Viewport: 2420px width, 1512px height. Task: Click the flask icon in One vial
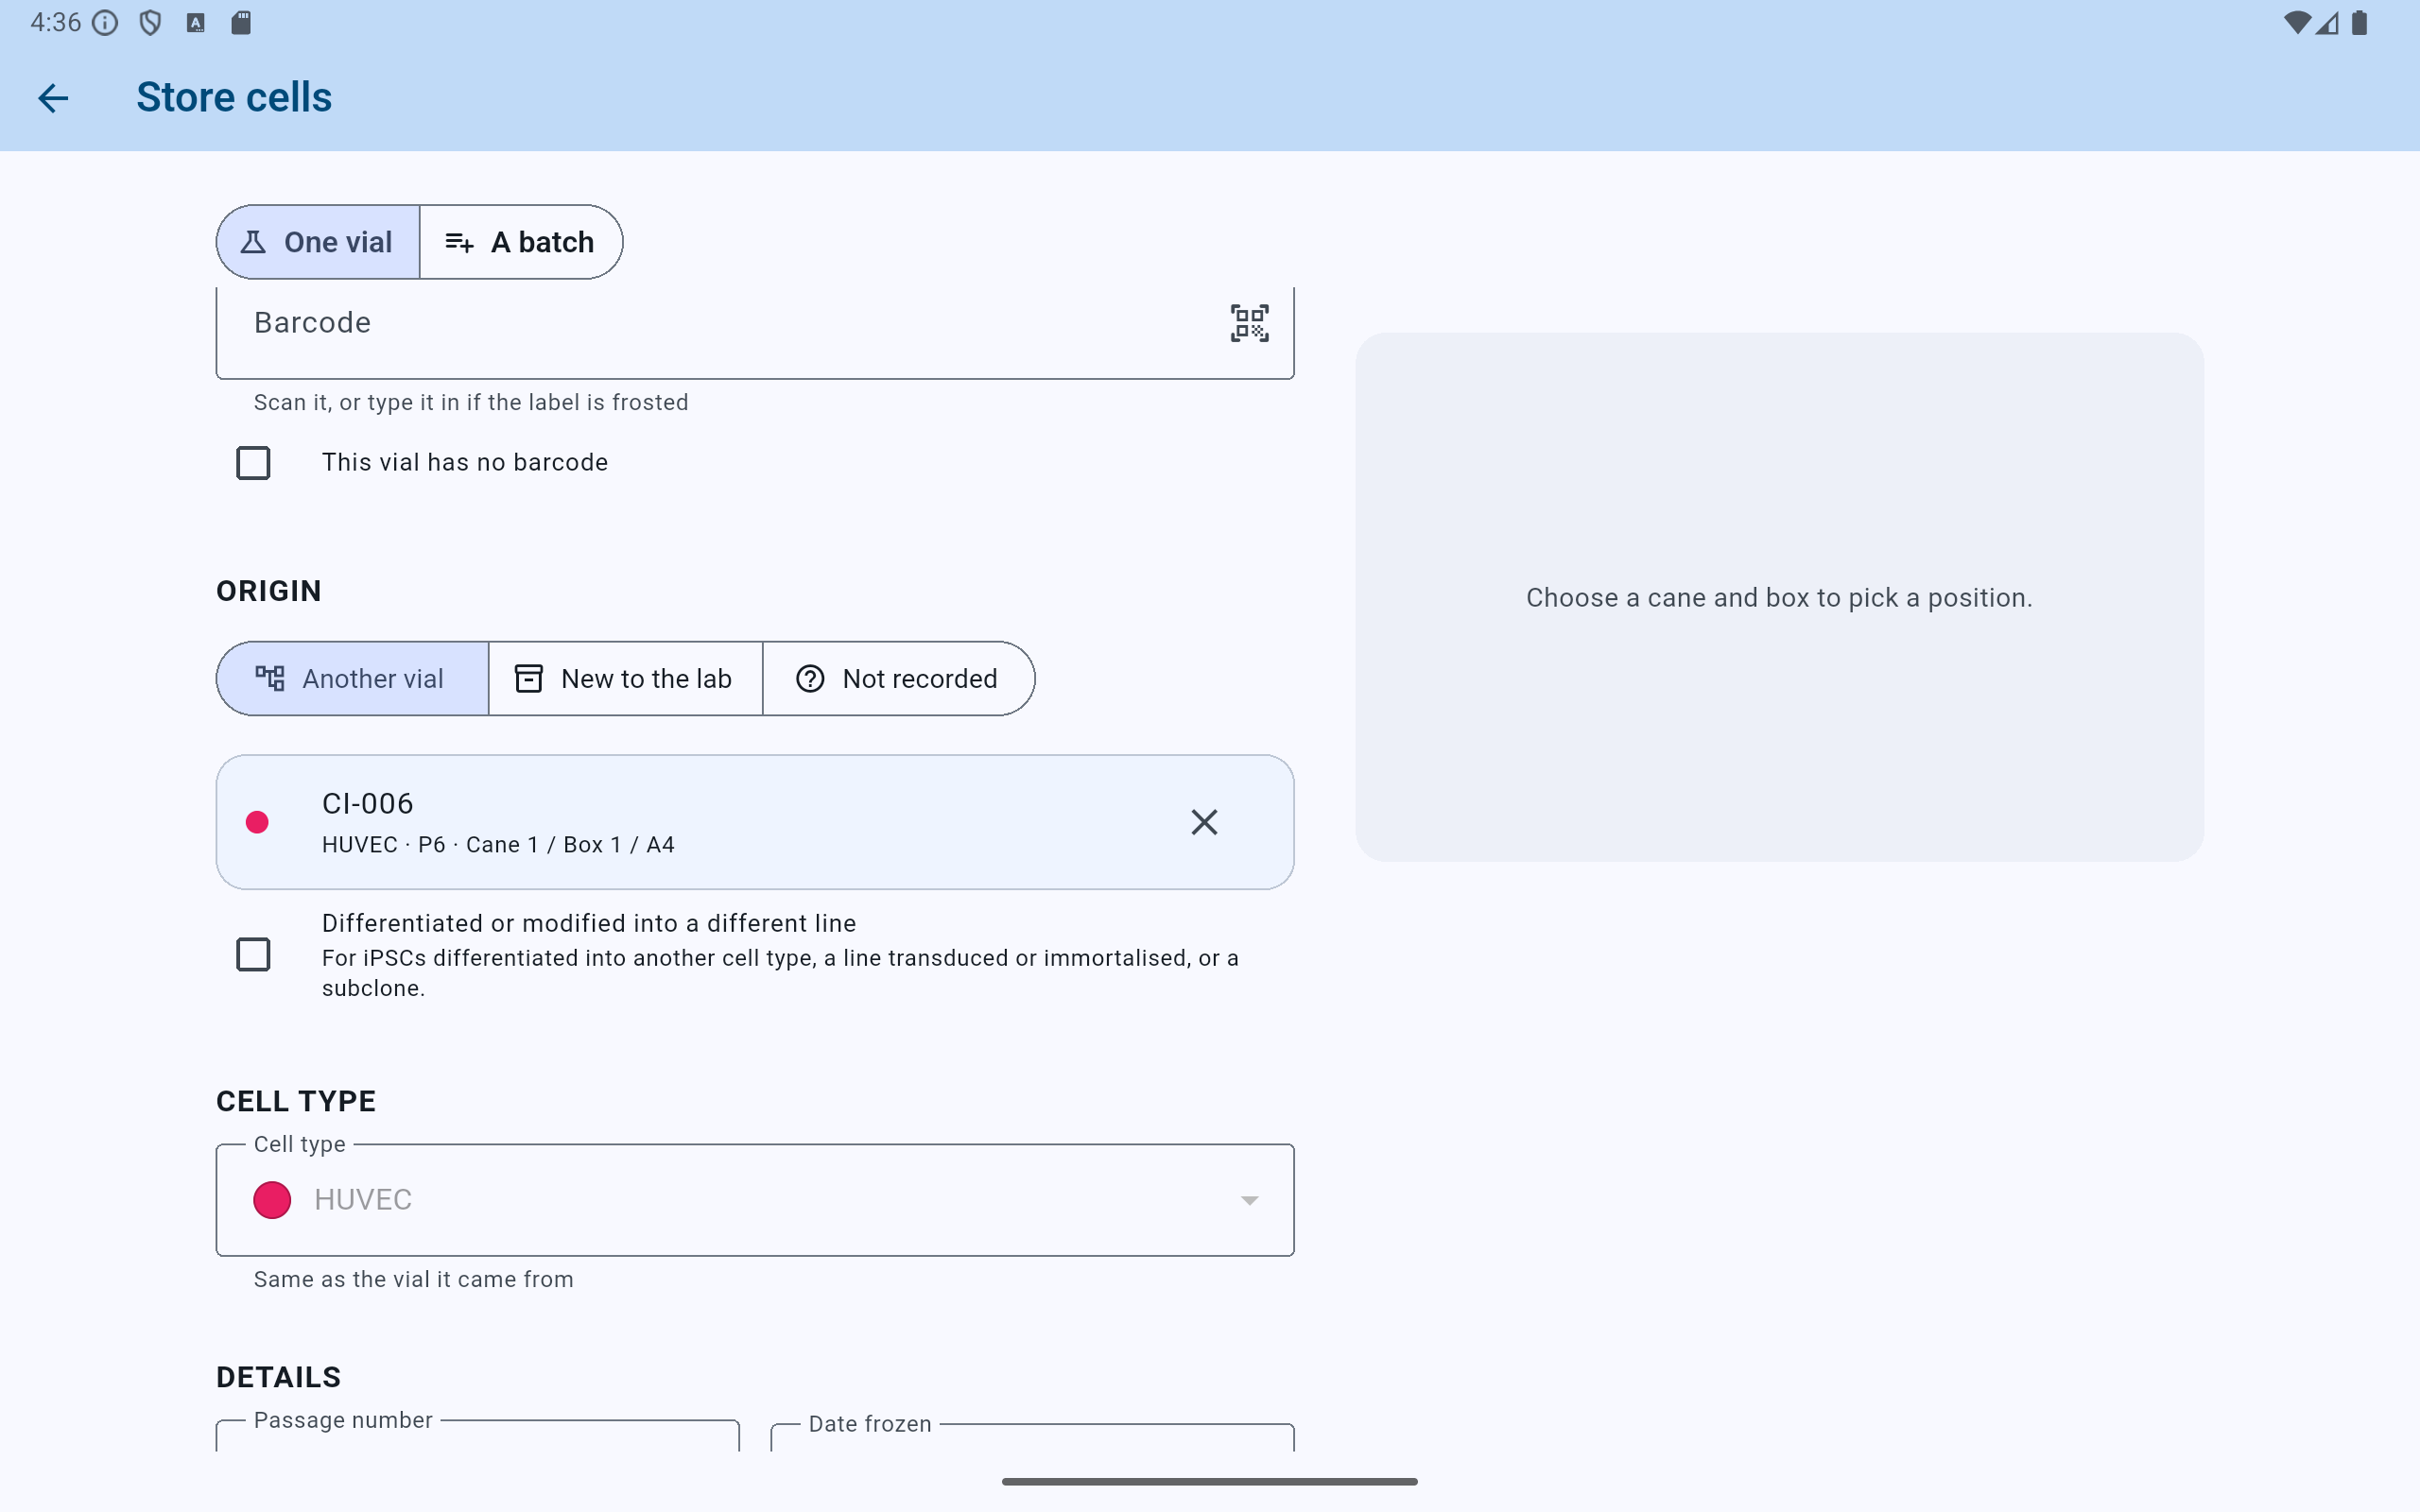coord(253,242)
